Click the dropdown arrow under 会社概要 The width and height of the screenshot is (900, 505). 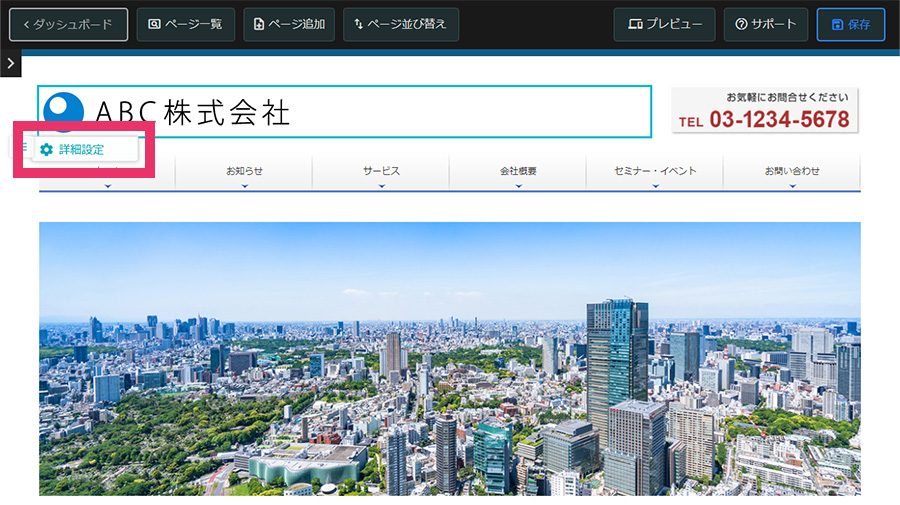click(x=518, y=186)
